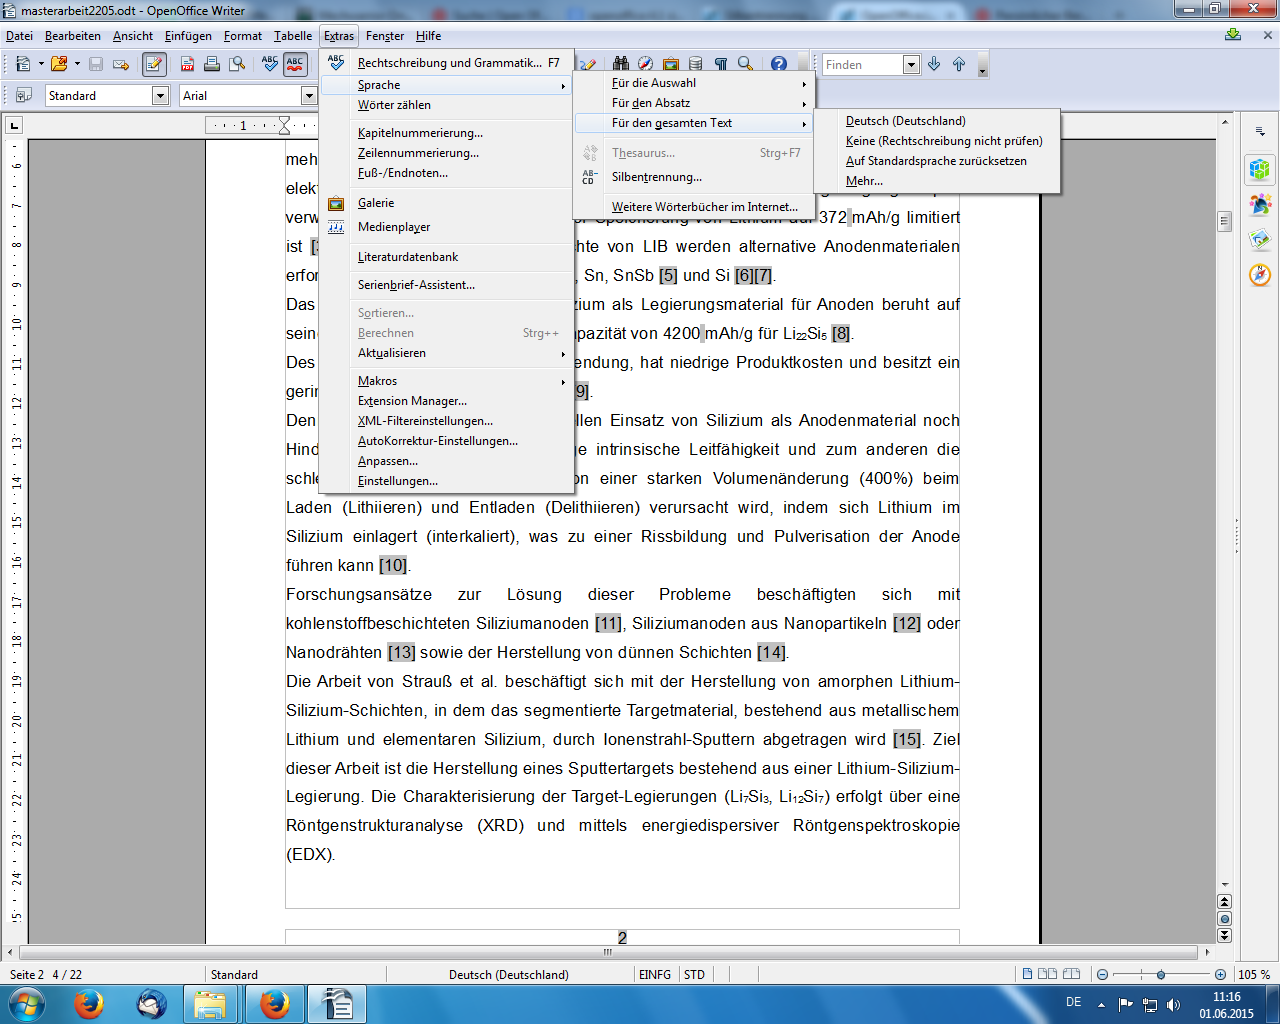This screenshot has width=1280, height=1024.
Task: Click the print document icon
Action: [212, 64]
